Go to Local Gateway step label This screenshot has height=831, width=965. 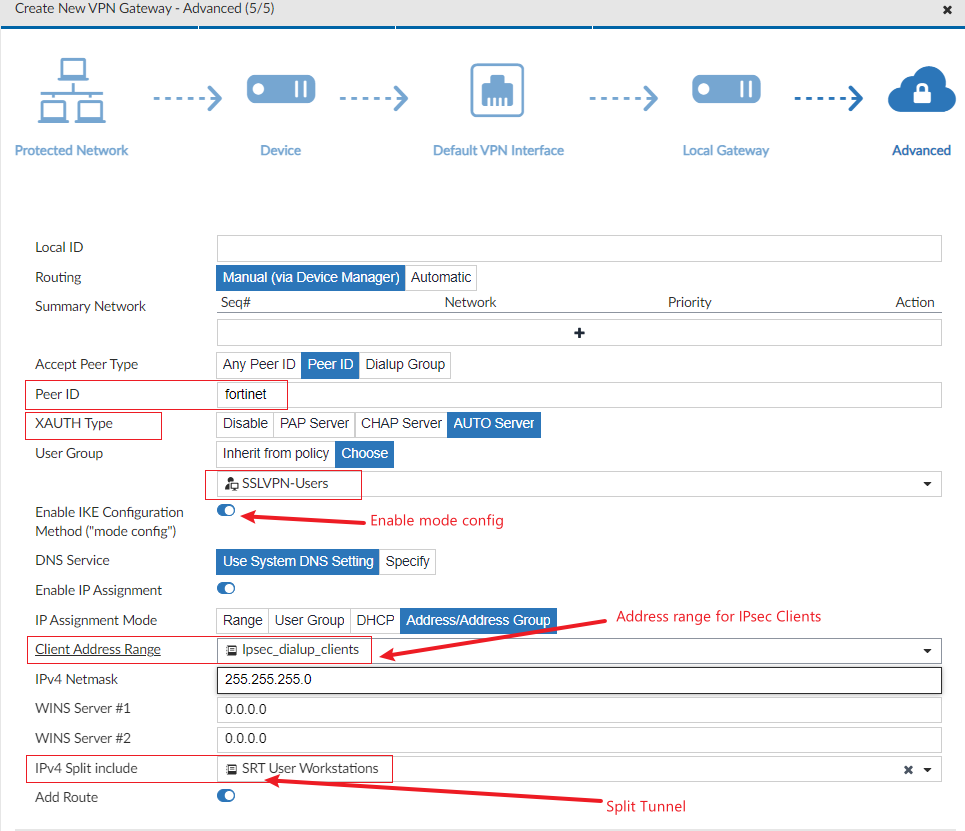(726, 151)
